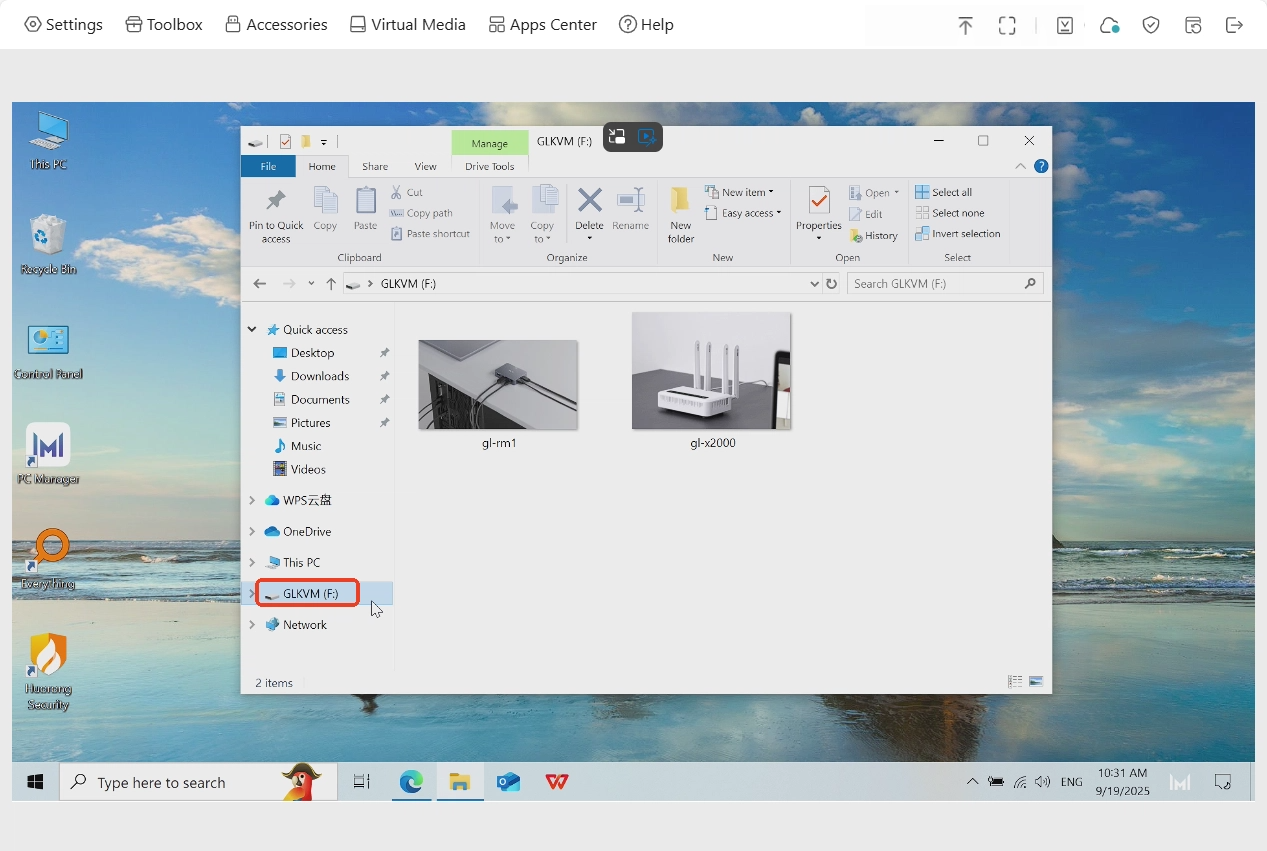Open the New item dropdown
This screenshot has height=851, width=1267.
click(x=740, y=192)
